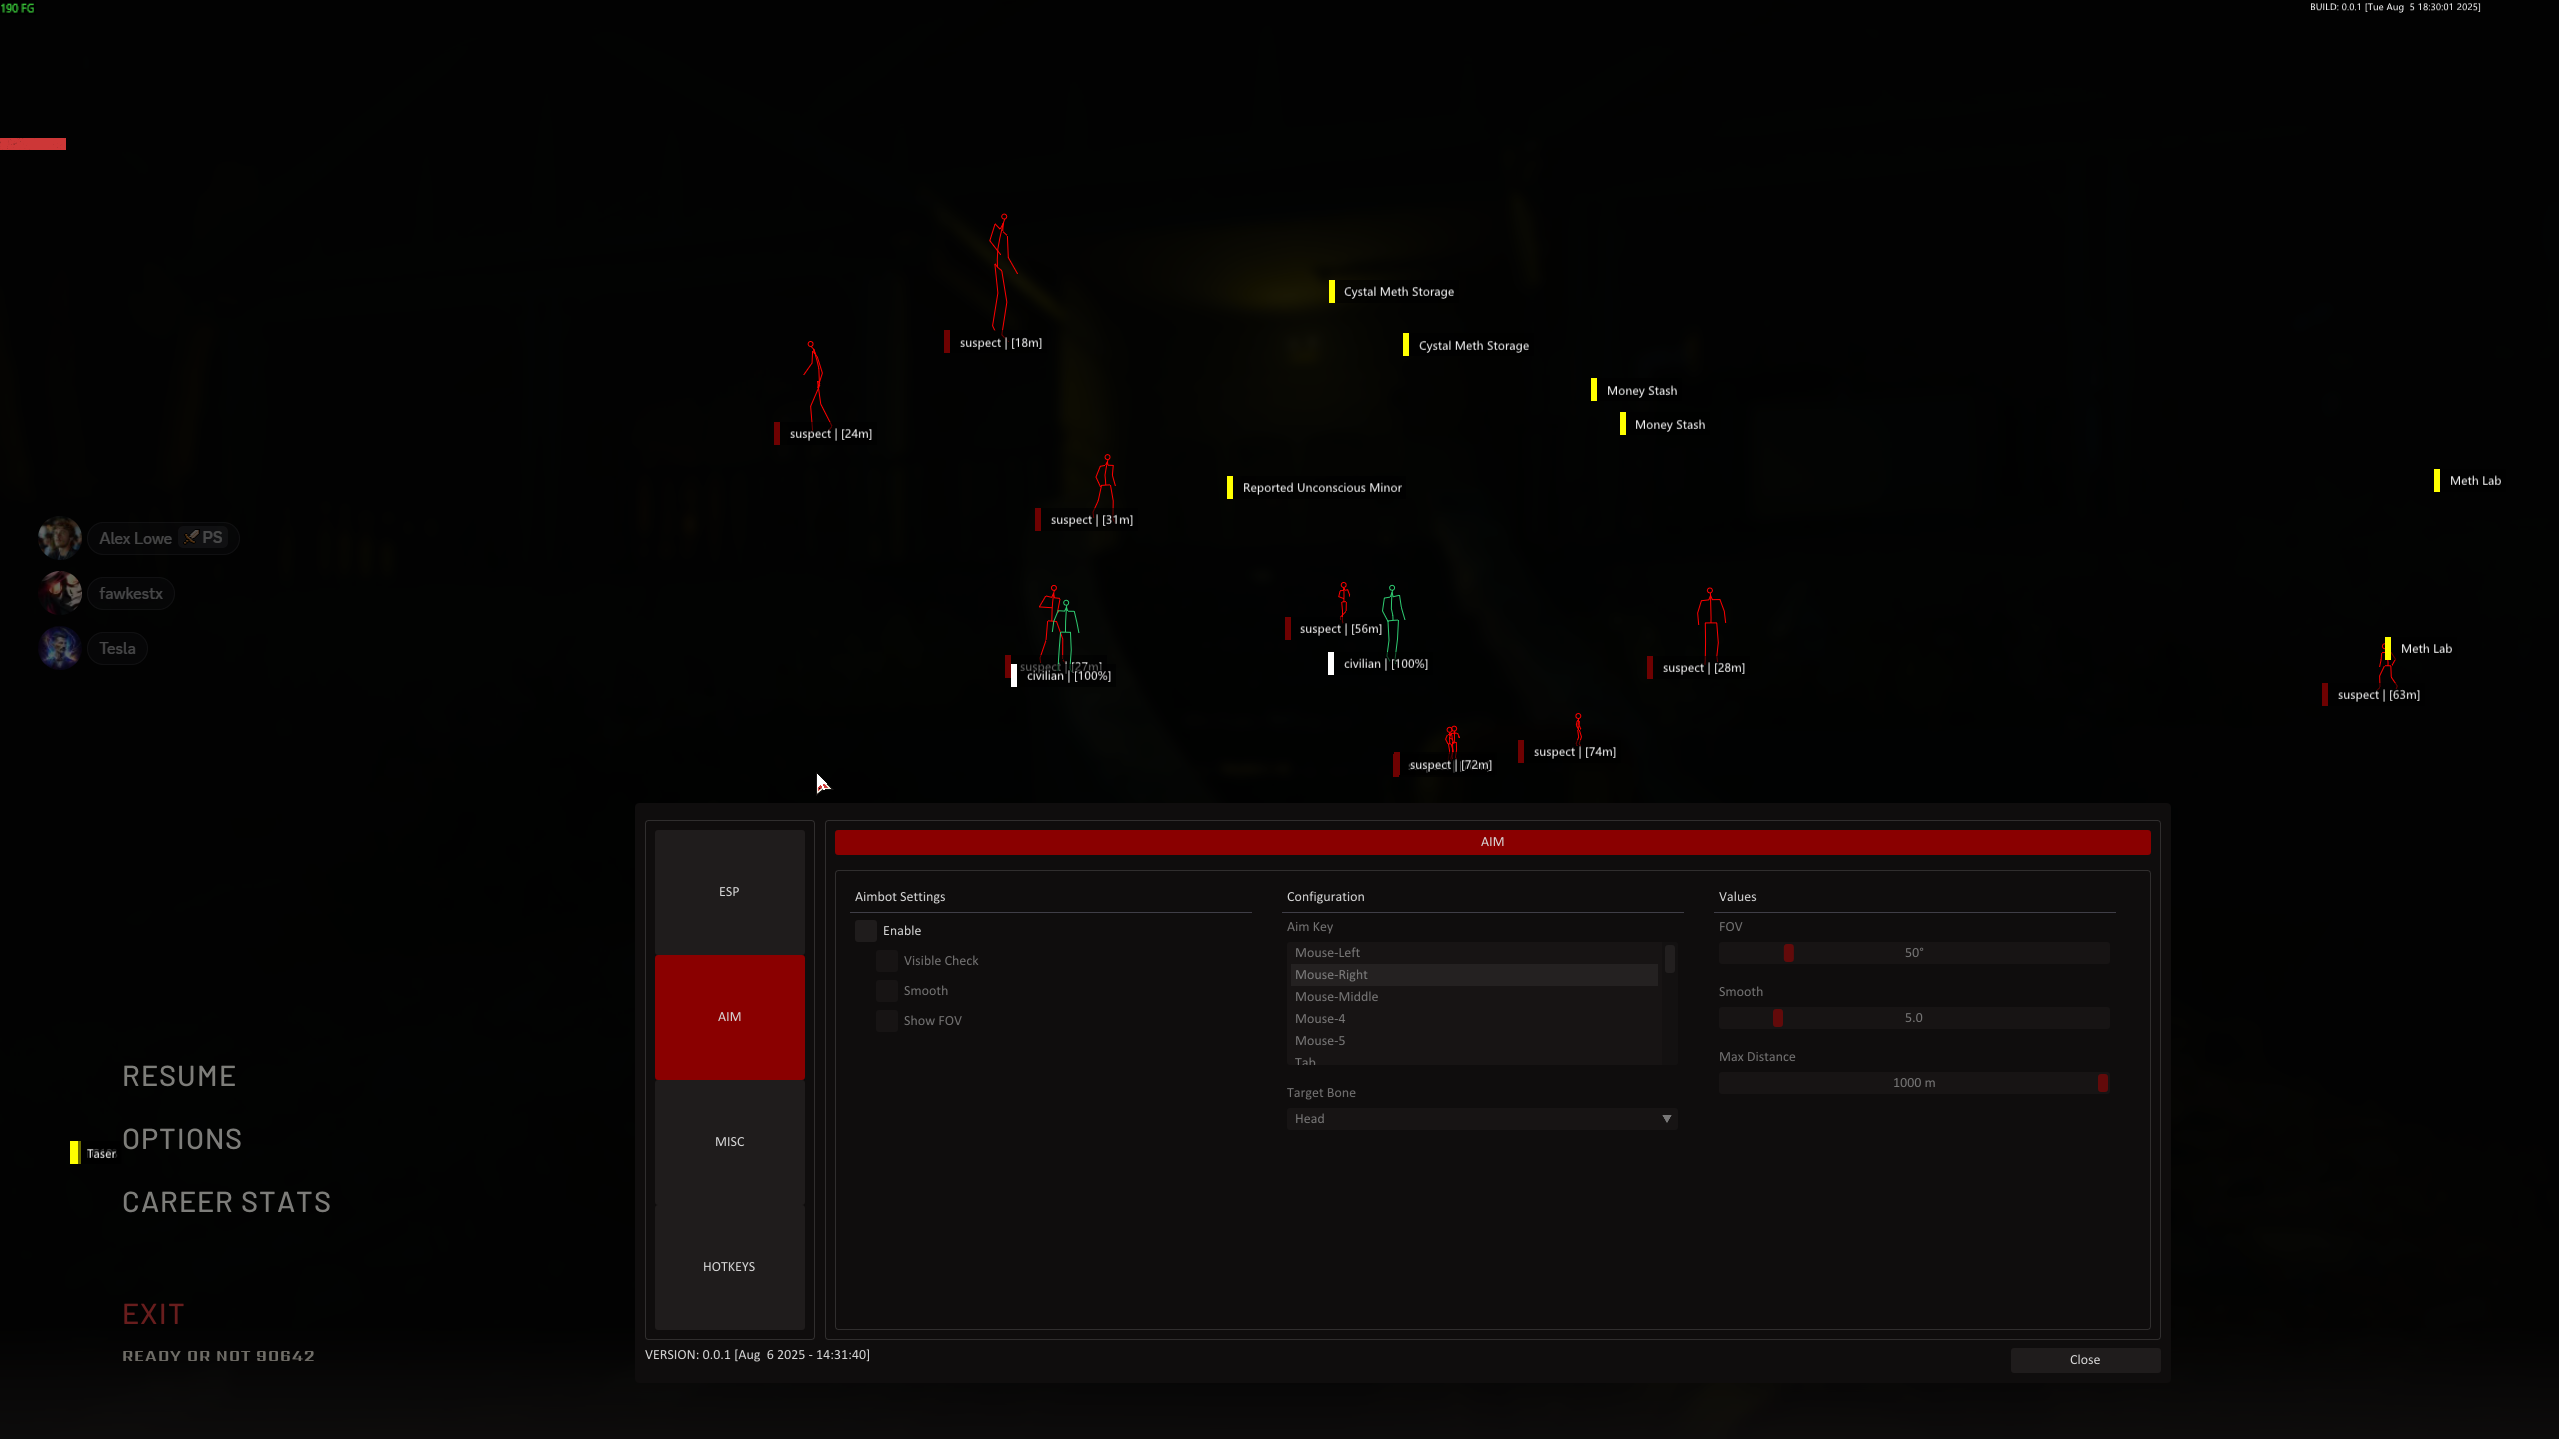The image size is (2559, 1439).
Task: Click the civilian [100%] label near 56m suspect
Action: 1385,664
